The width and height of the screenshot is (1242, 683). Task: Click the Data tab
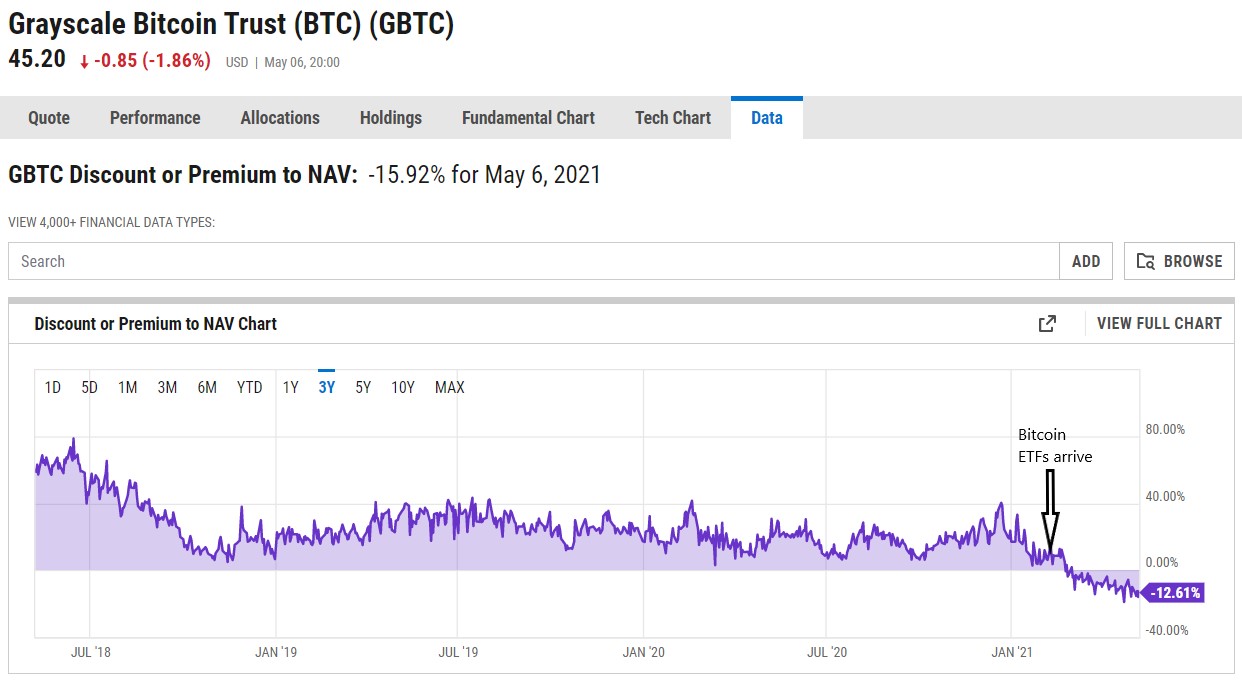click(767, 118)
